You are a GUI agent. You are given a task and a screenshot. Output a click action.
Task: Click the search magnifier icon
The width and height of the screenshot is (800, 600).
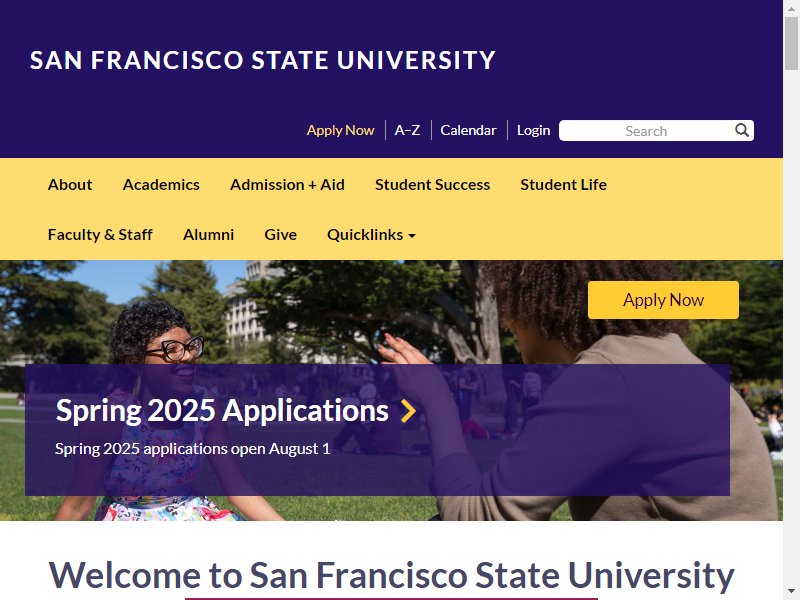742,130
